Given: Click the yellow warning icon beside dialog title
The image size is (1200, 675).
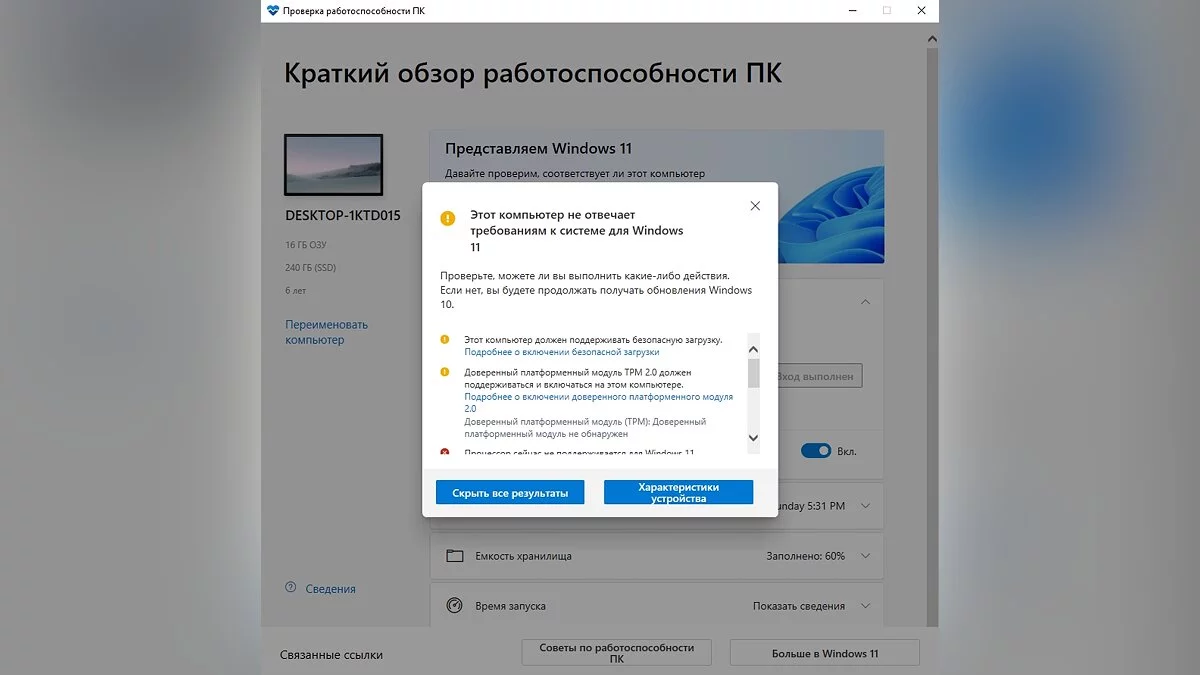Looking at the screenshot, I should pyautogui.click(x=448, y=217).
